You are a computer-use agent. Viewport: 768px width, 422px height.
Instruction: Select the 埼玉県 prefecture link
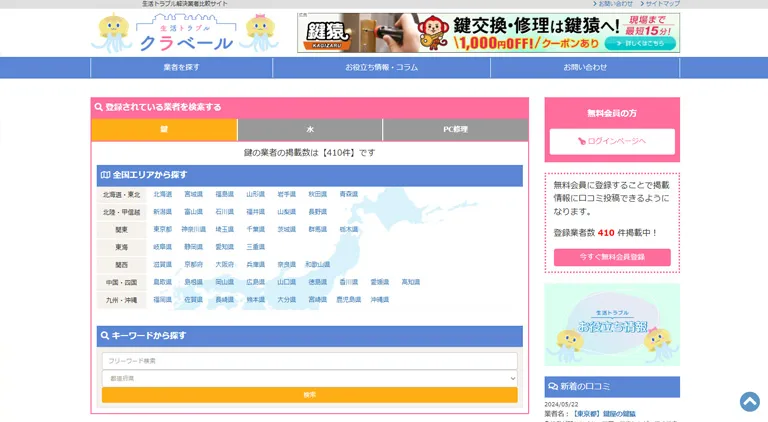click(224, 229)
